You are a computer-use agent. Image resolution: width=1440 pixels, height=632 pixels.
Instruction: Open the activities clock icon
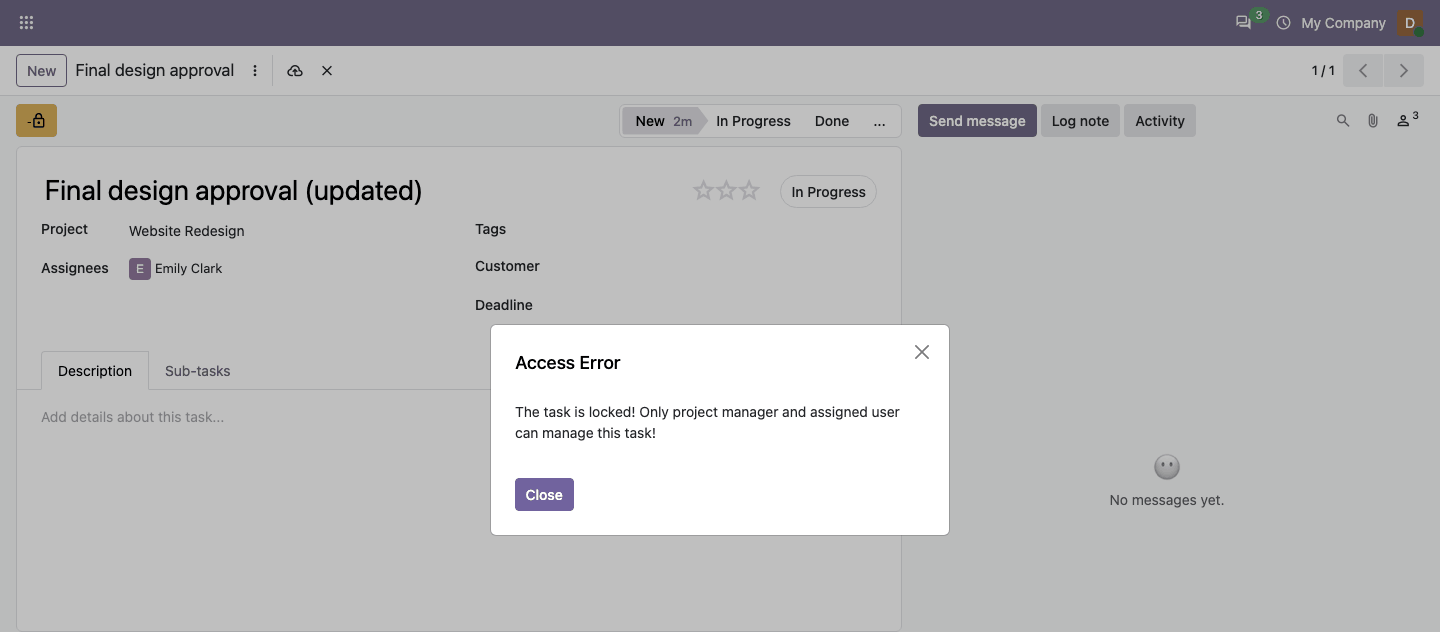pos(1283,23)
